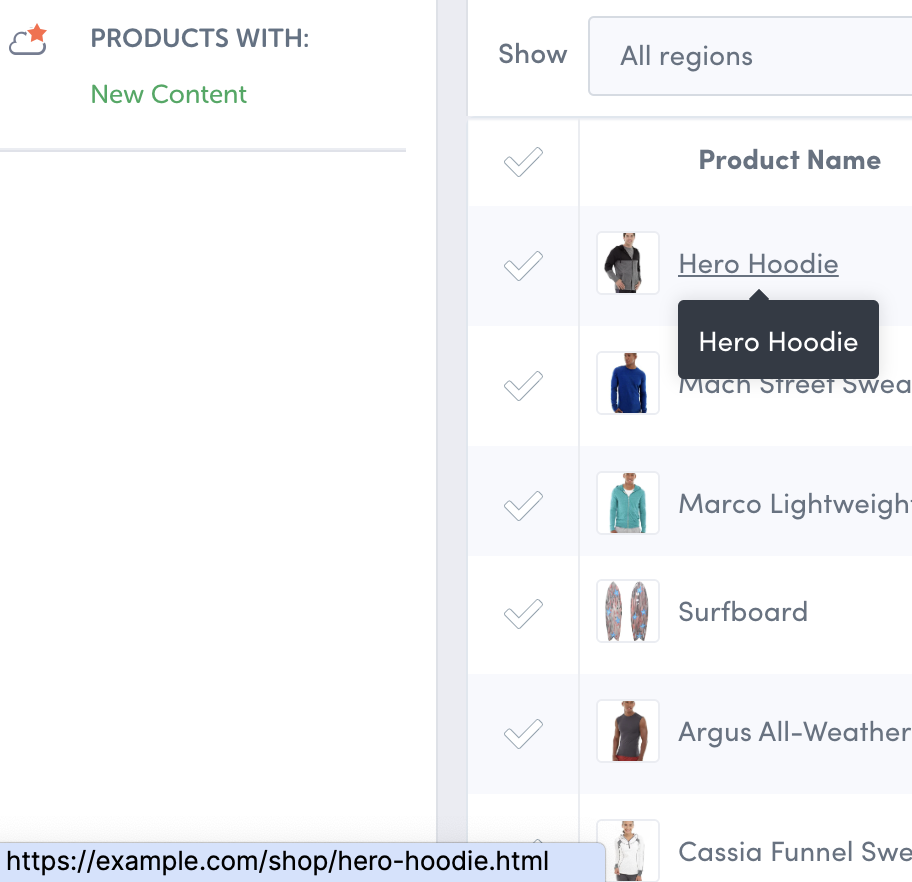The height and width of the screenshot is (882, 912).
Task: Toggle the select-all checkmark in header
Action: click(523, 161)
